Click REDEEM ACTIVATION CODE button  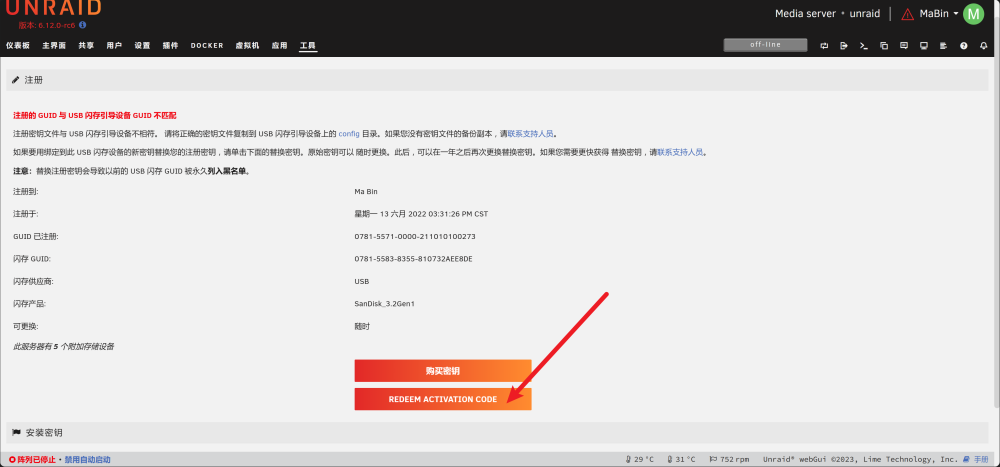(443, 399)
